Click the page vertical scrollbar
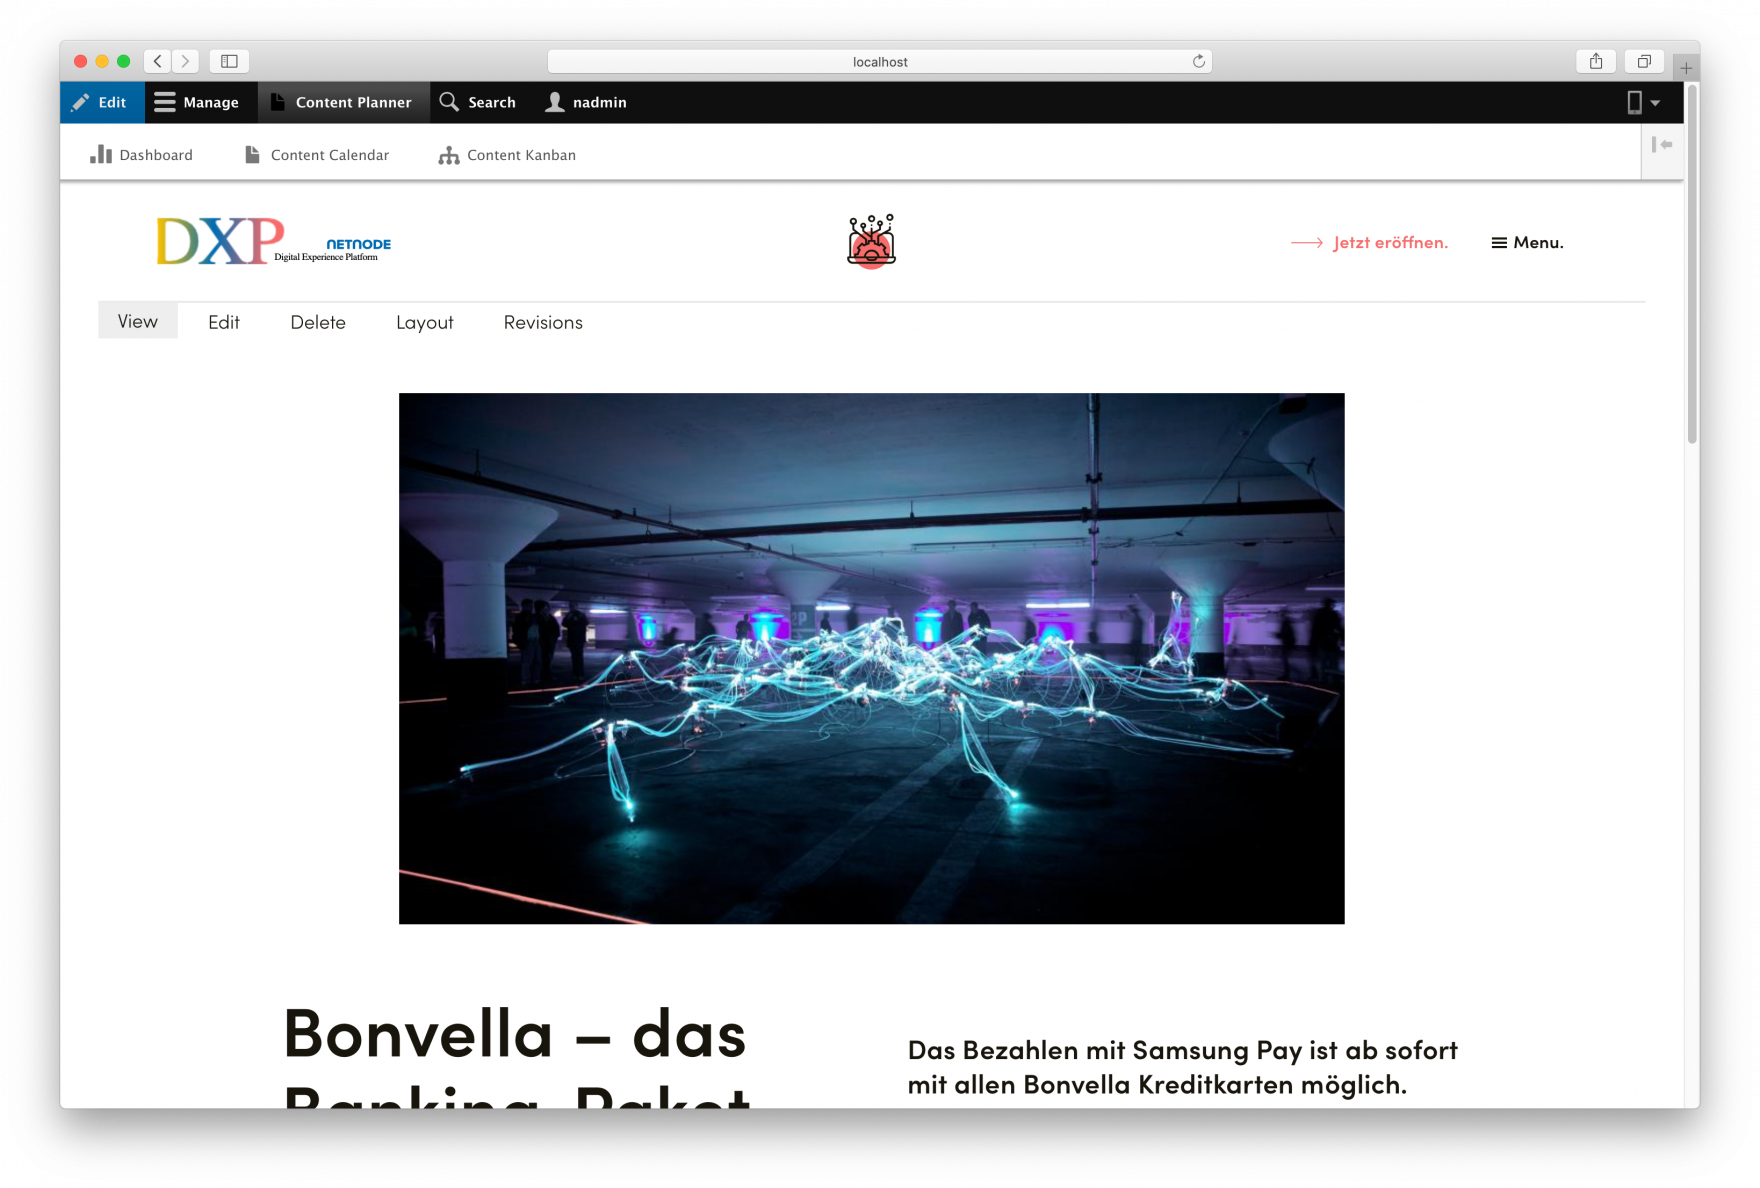Viewport: 1760px width, 1188px height. click(1692, 265)
